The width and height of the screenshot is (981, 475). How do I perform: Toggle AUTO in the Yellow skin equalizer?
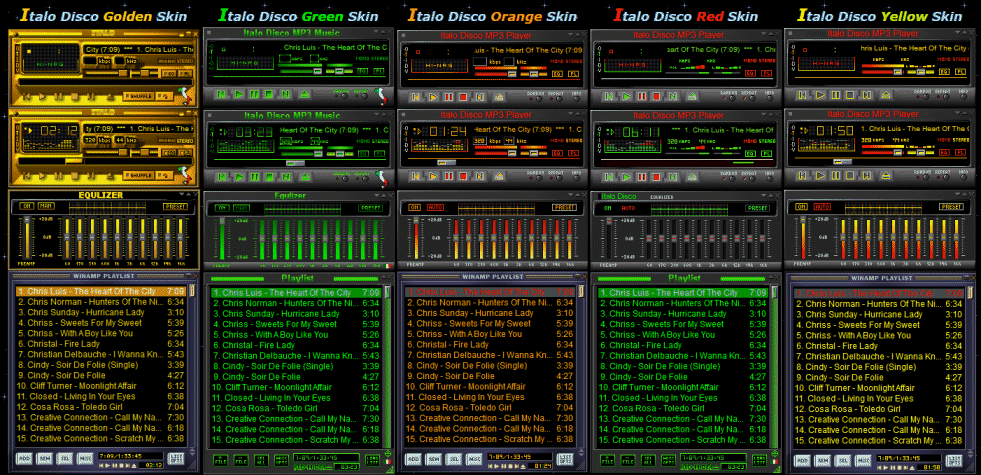822,207
